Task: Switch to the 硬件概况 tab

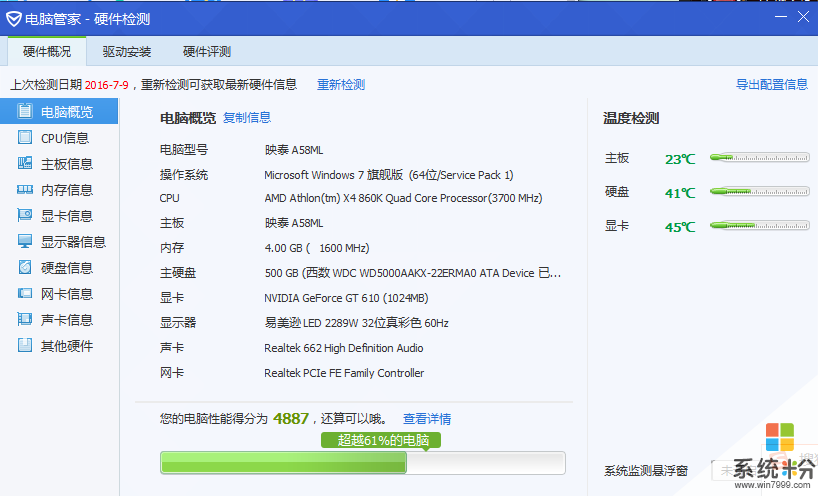Action: (x=47, y=51)
